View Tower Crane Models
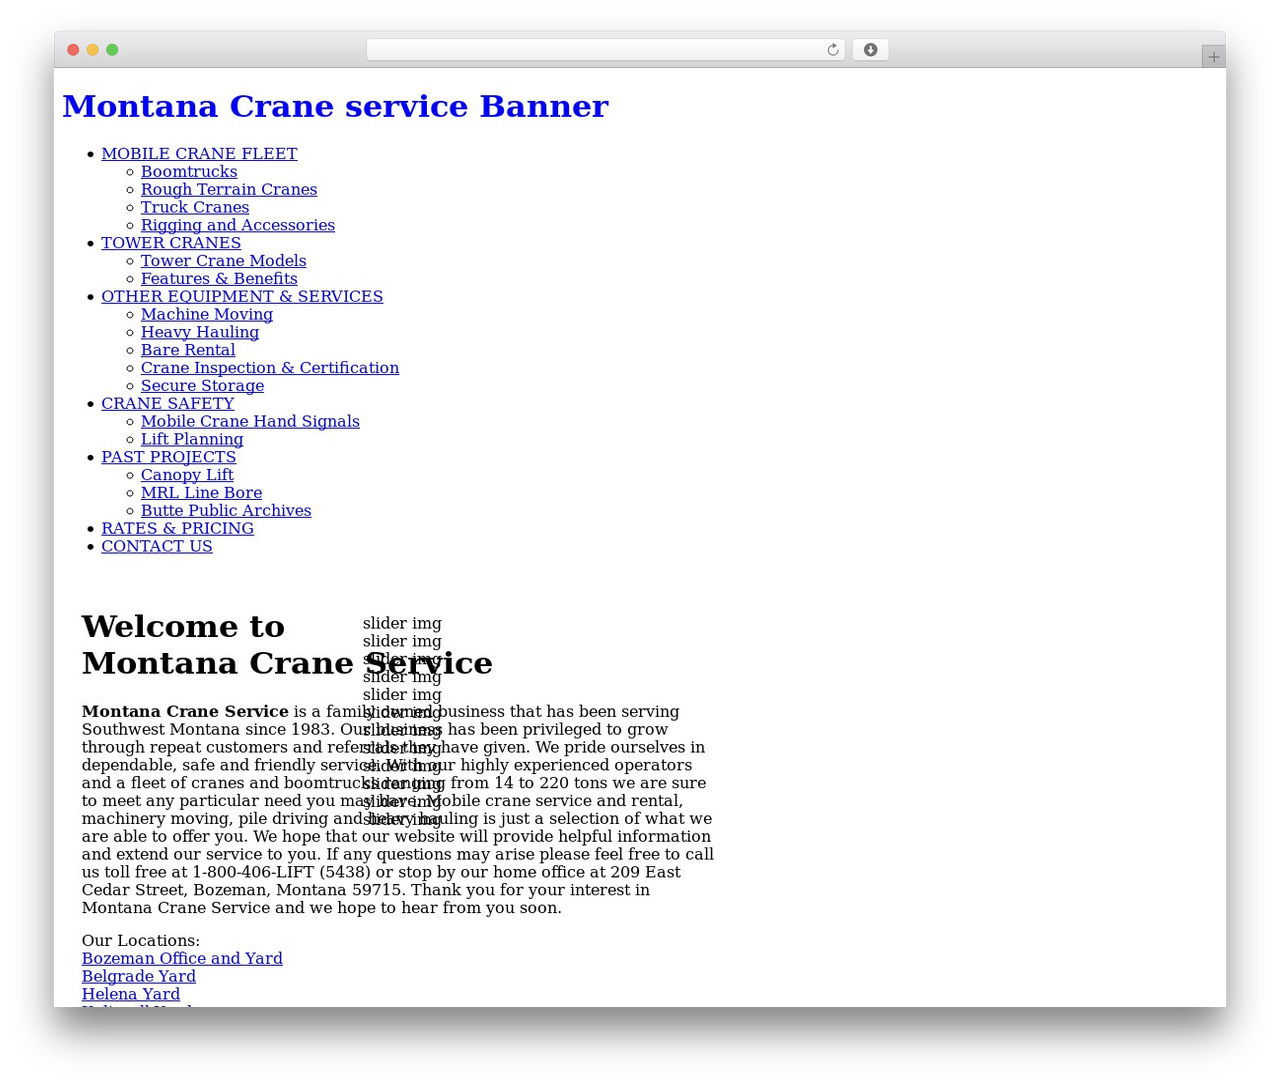1280x1084 pixels. coord(224,261)
